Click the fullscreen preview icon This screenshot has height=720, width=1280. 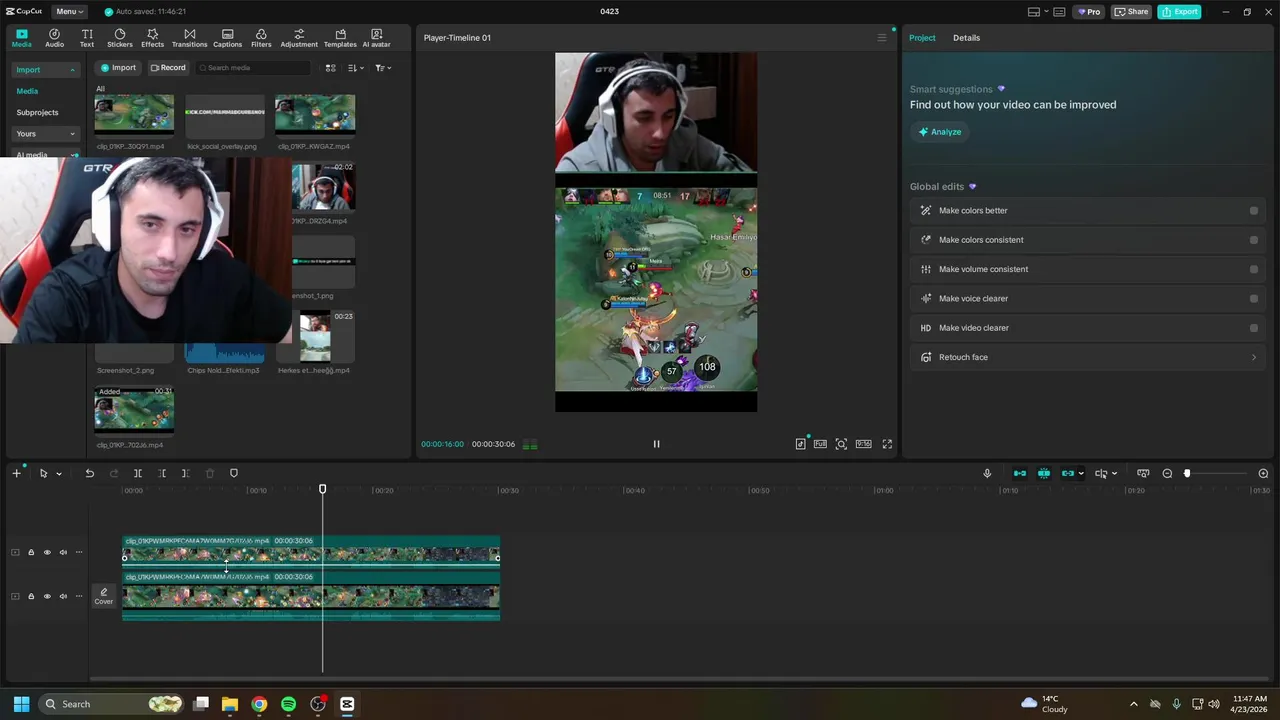point(887,444)
